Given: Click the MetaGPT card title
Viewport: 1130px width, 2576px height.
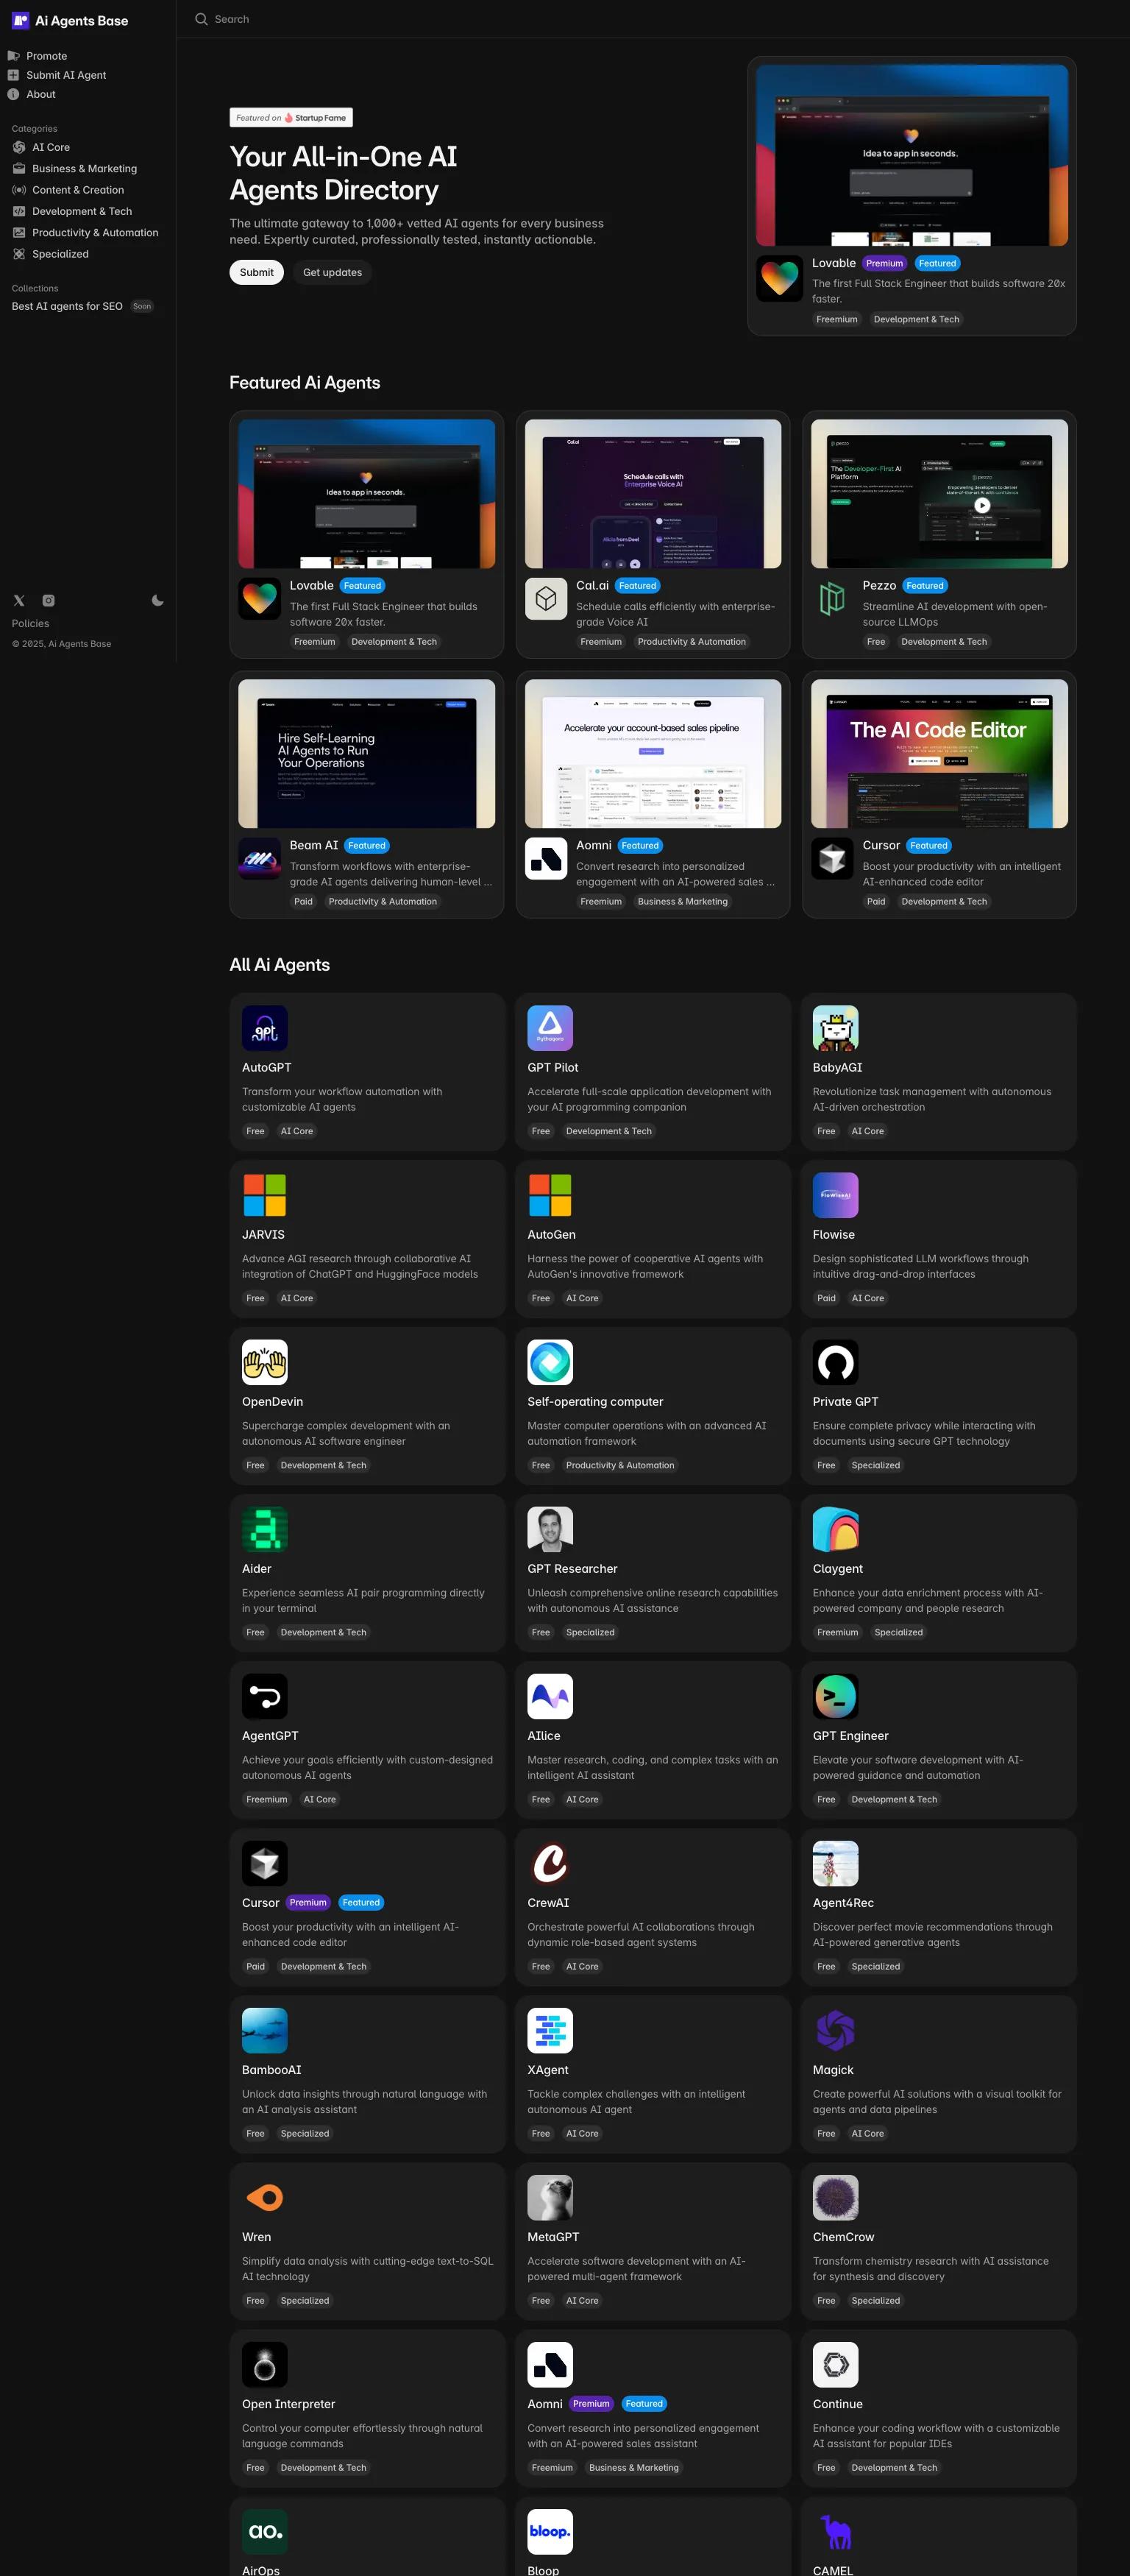Looking at the screenshot, I should pyautogui.click(x=553, y=2236).
